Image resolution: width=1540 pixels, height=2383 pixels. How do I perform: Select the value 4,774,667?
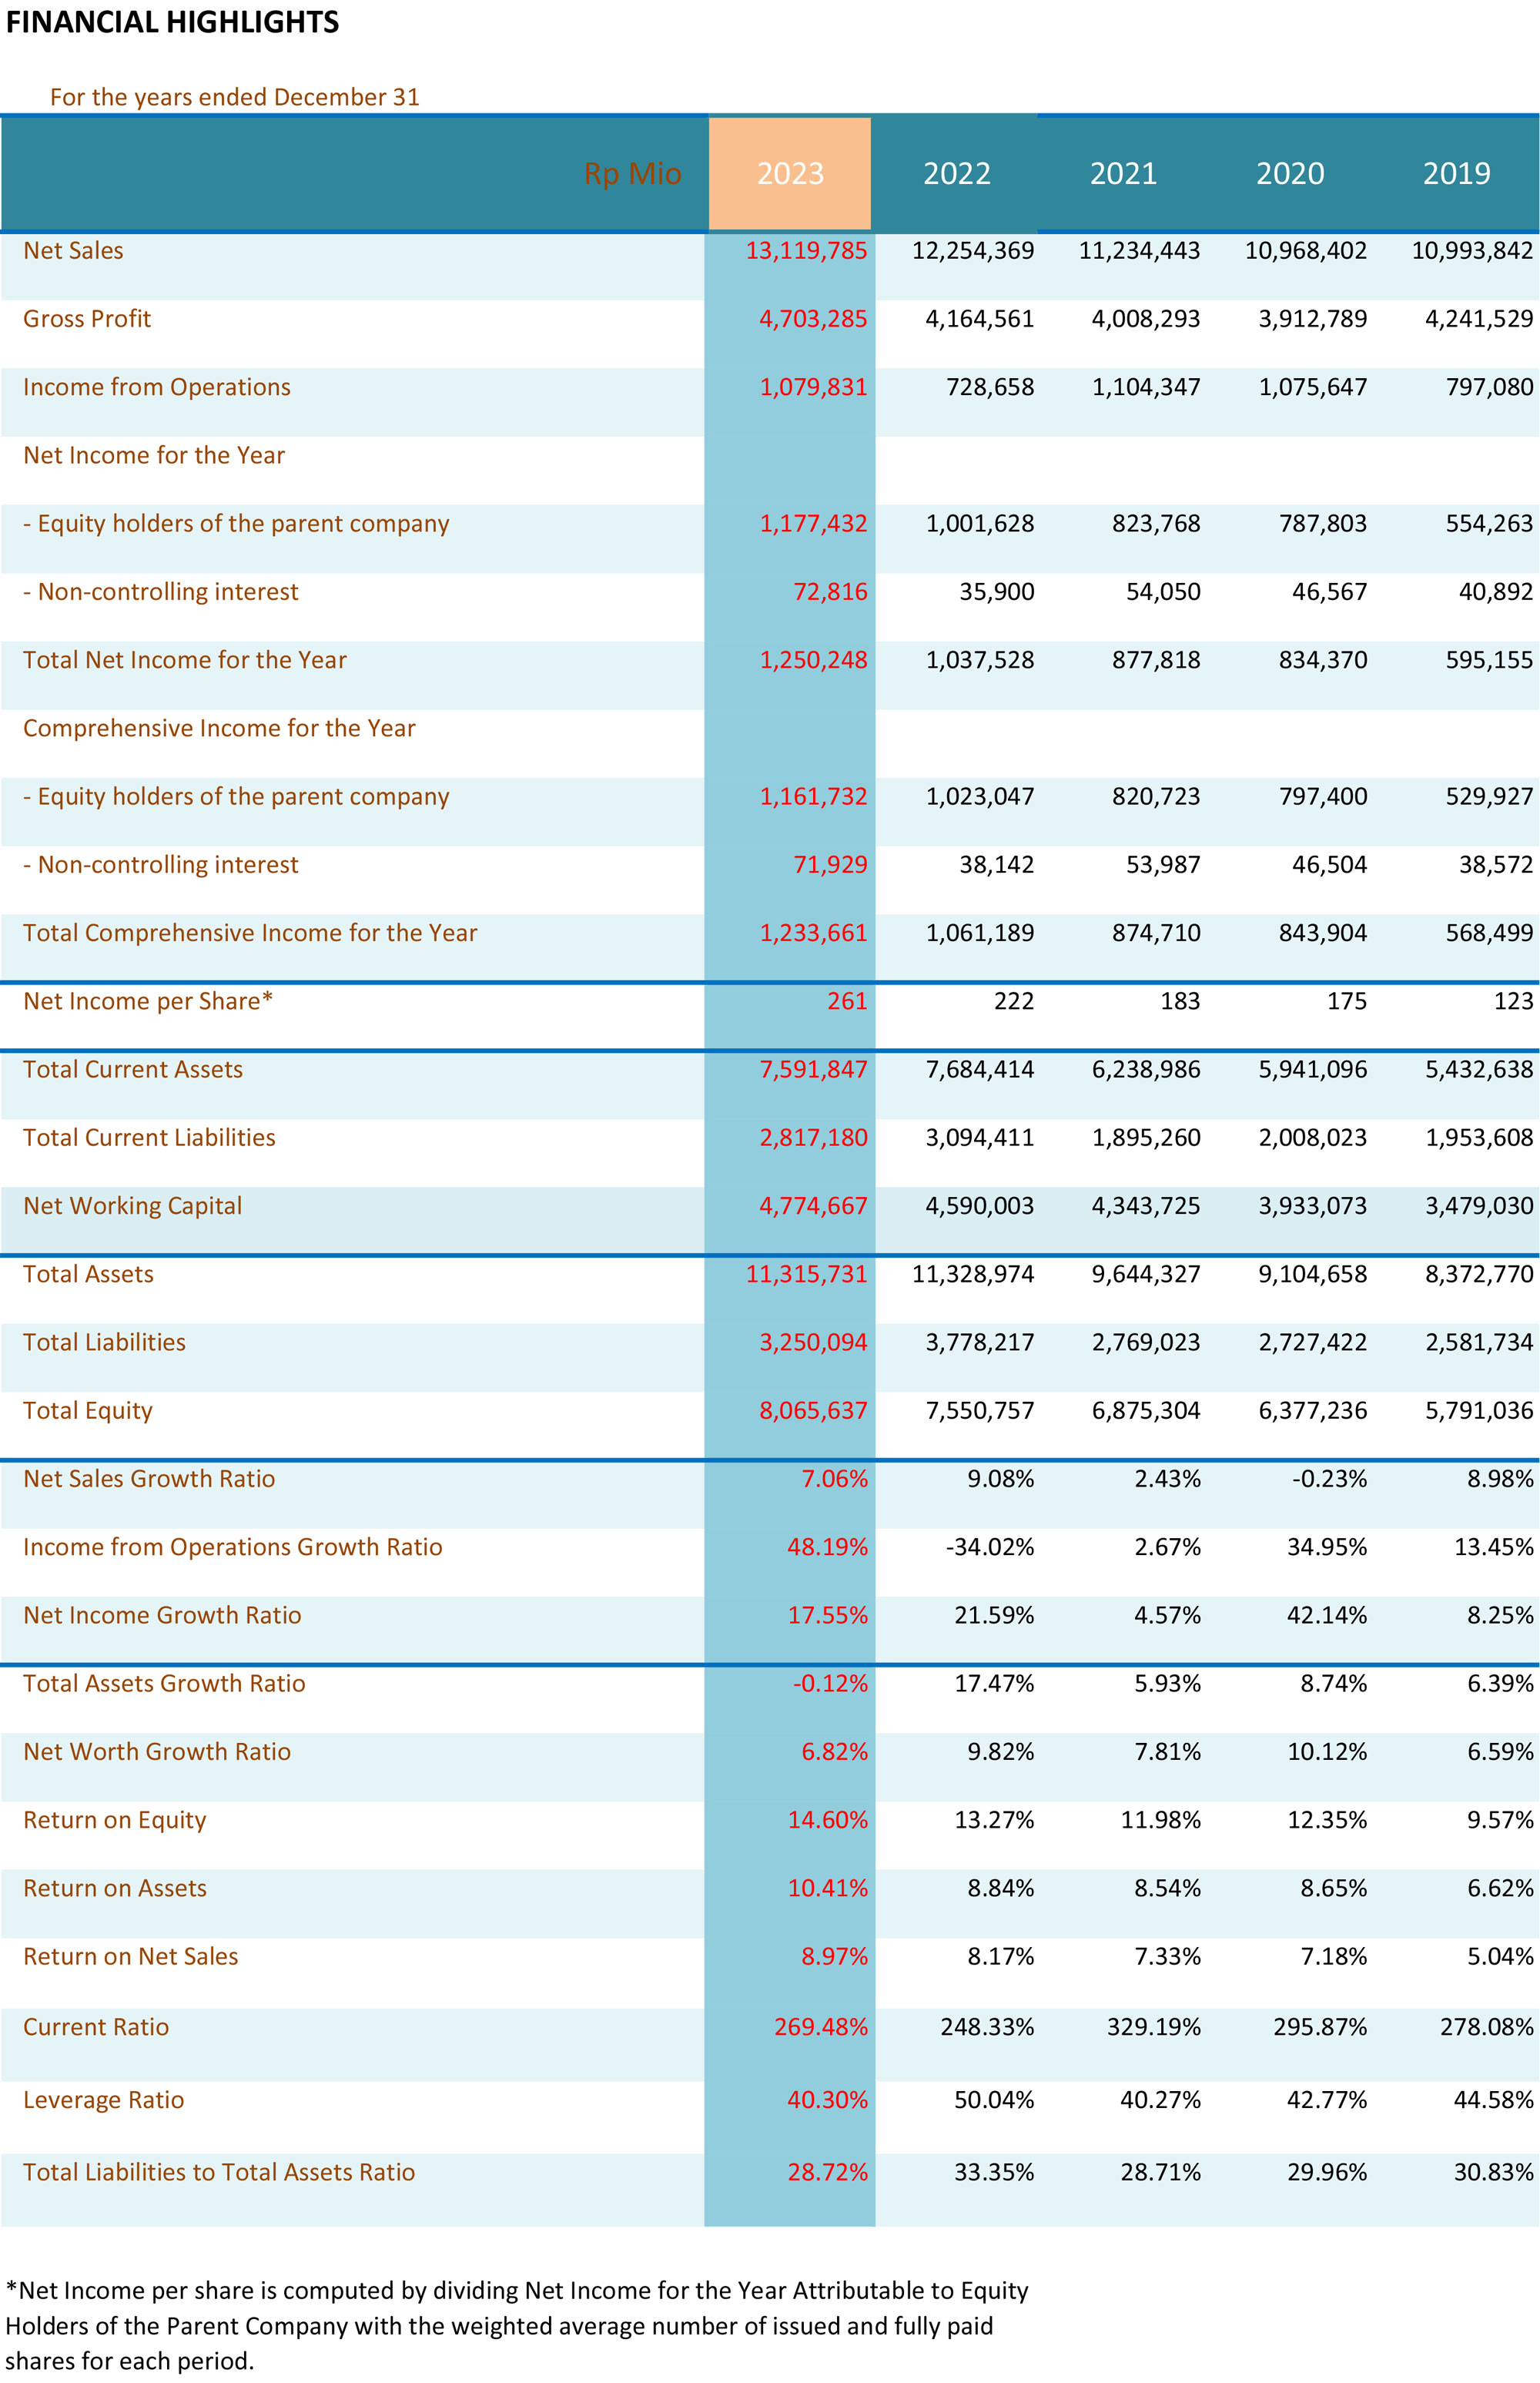[813, 1206]
